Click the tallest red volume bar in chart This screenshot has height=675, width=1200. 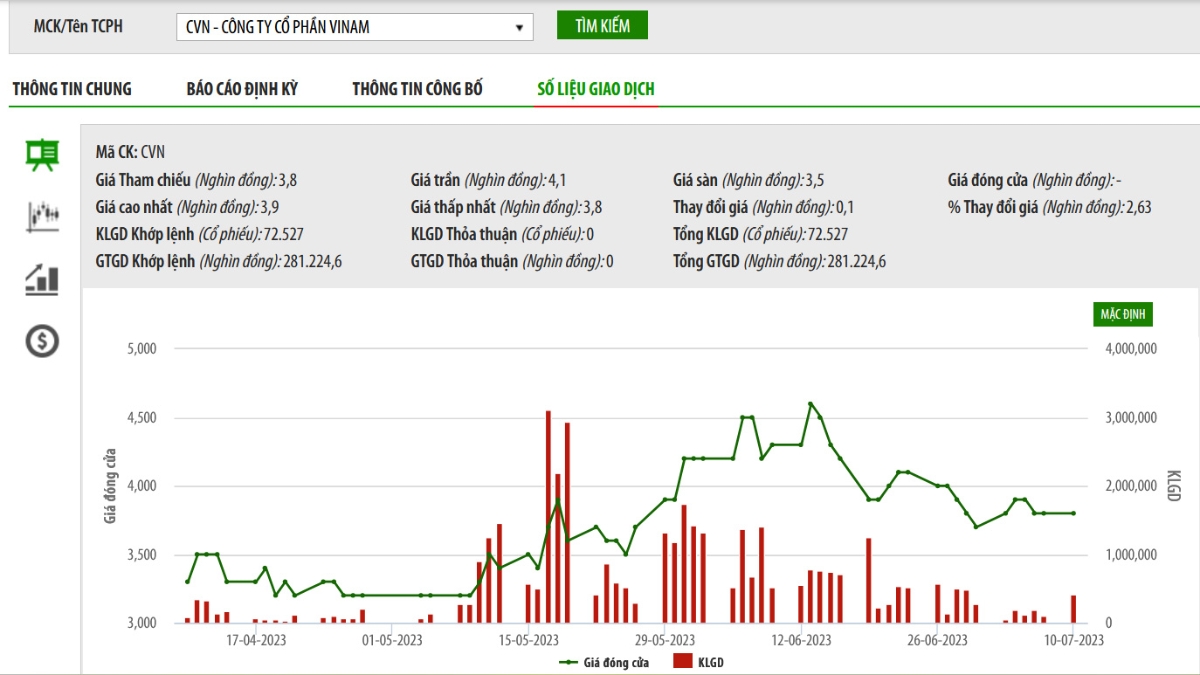coord(548,516)
